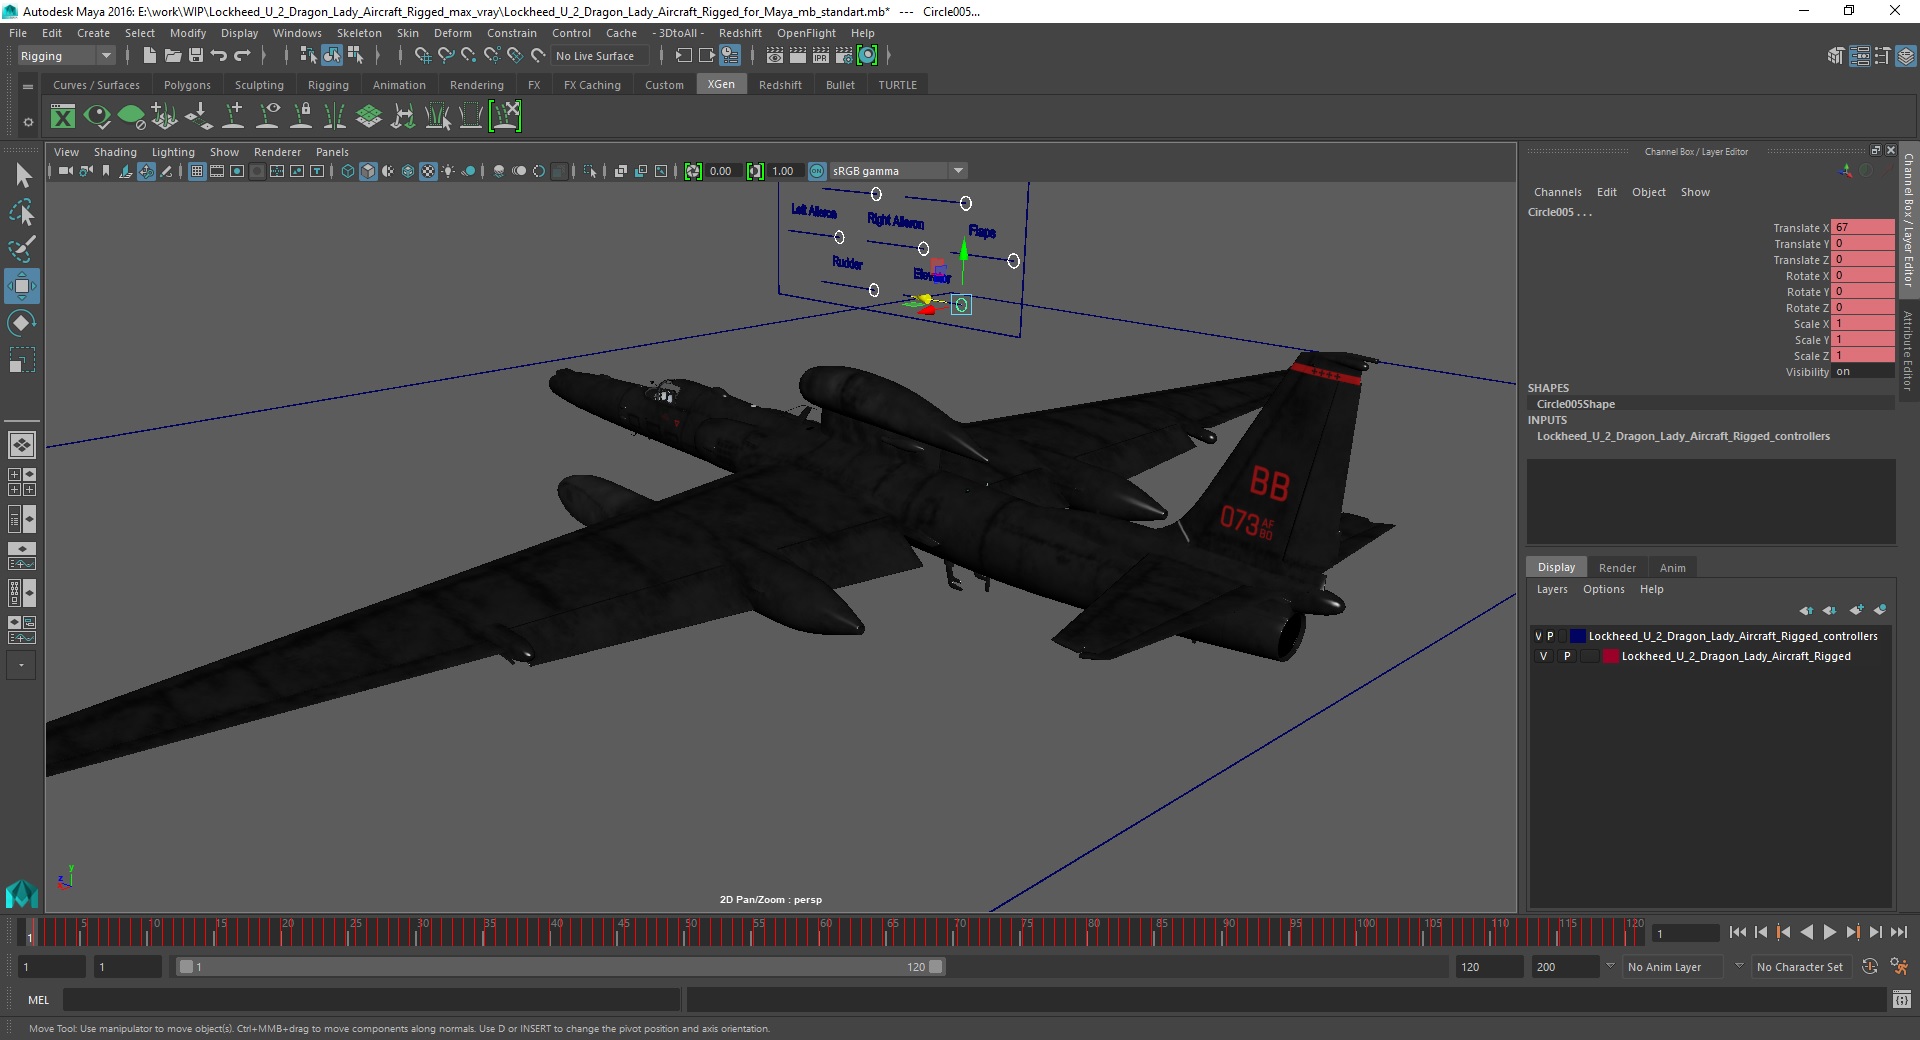
Task: Open viewport Renderer menu
Action: click(x=277, y=152)
